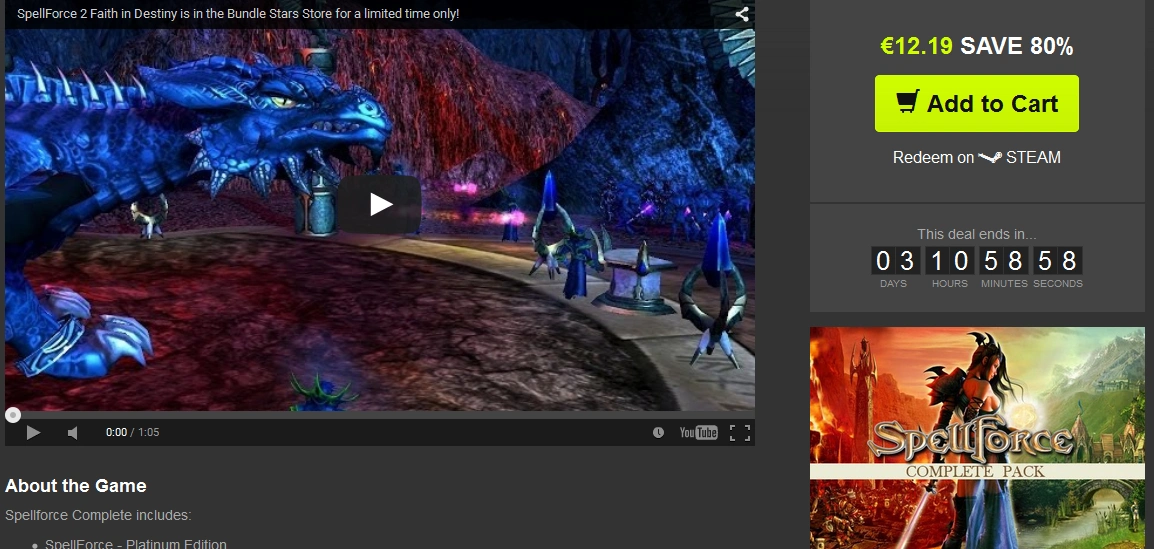
Task: Click the video progress bar scrubber handle
Action: pyautogui.click(x=13, y=415)
